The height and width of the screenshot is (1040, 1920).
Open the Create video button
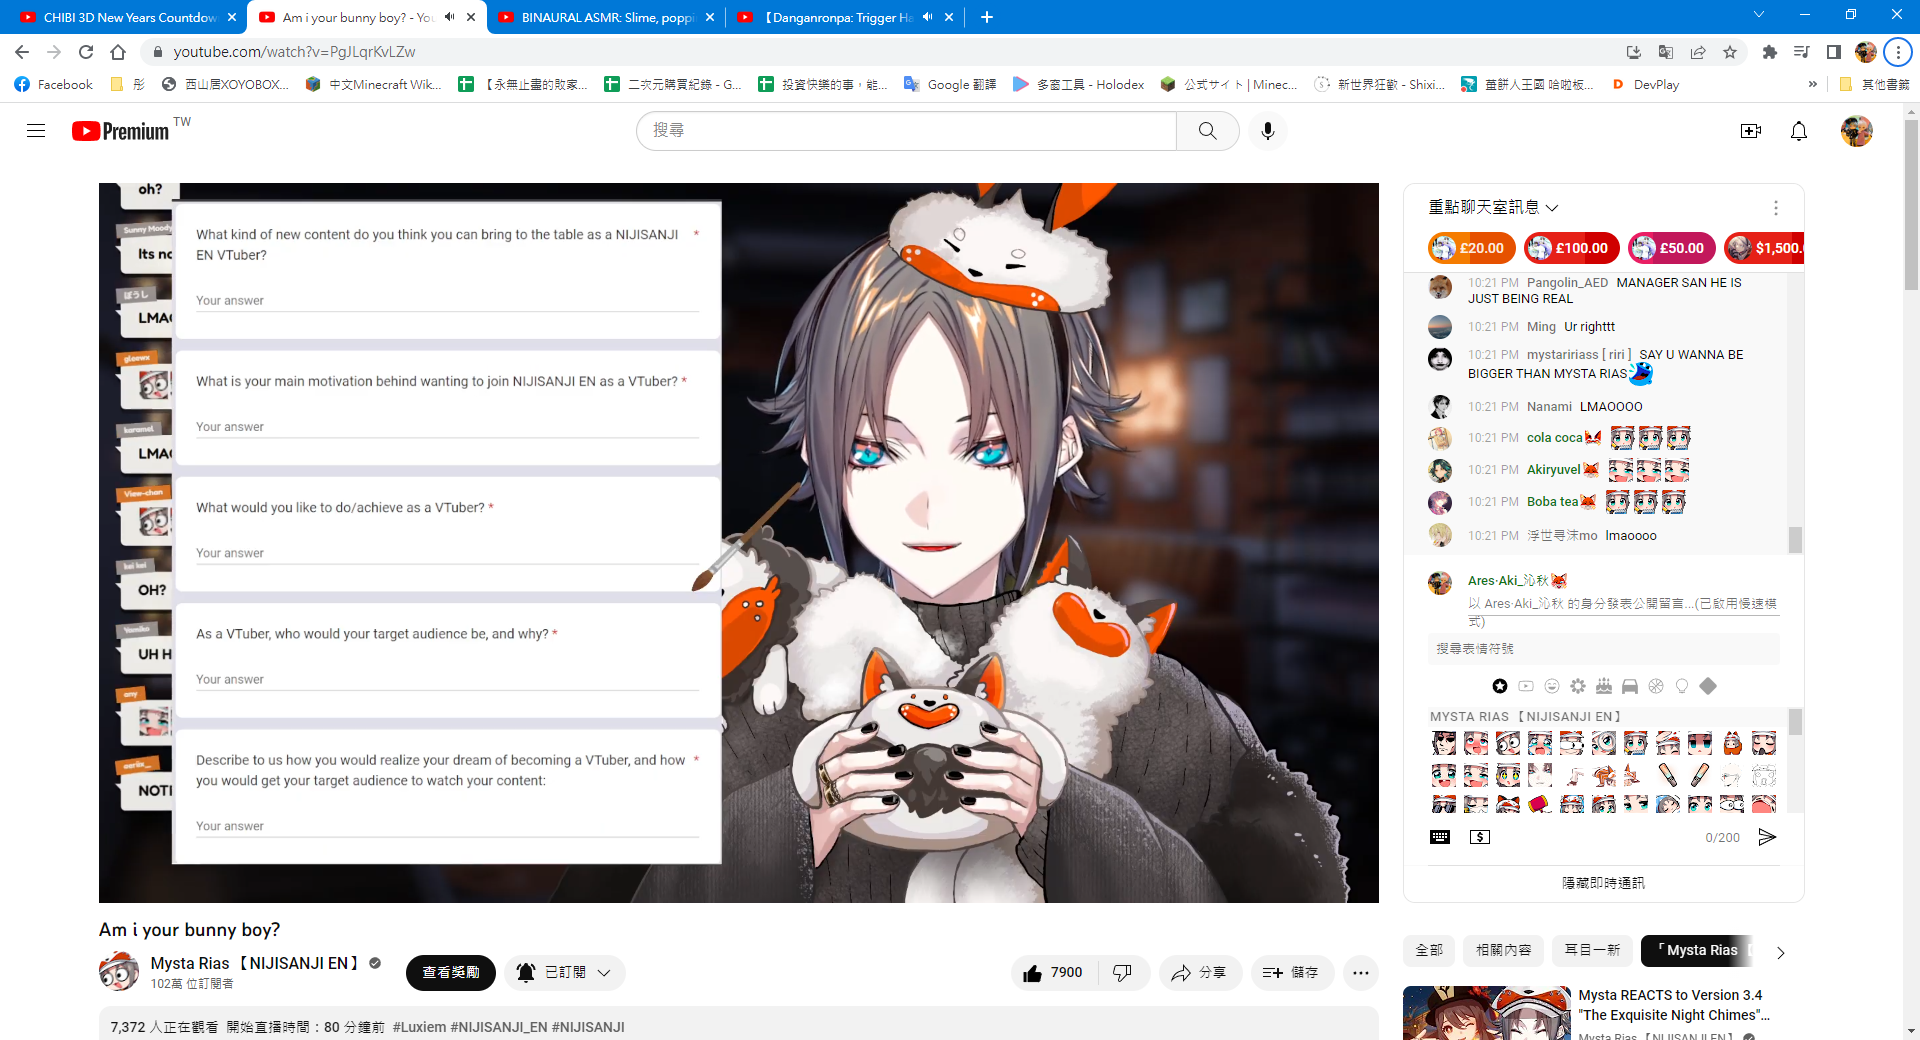pyautogui.click(x=1750, y=131)
